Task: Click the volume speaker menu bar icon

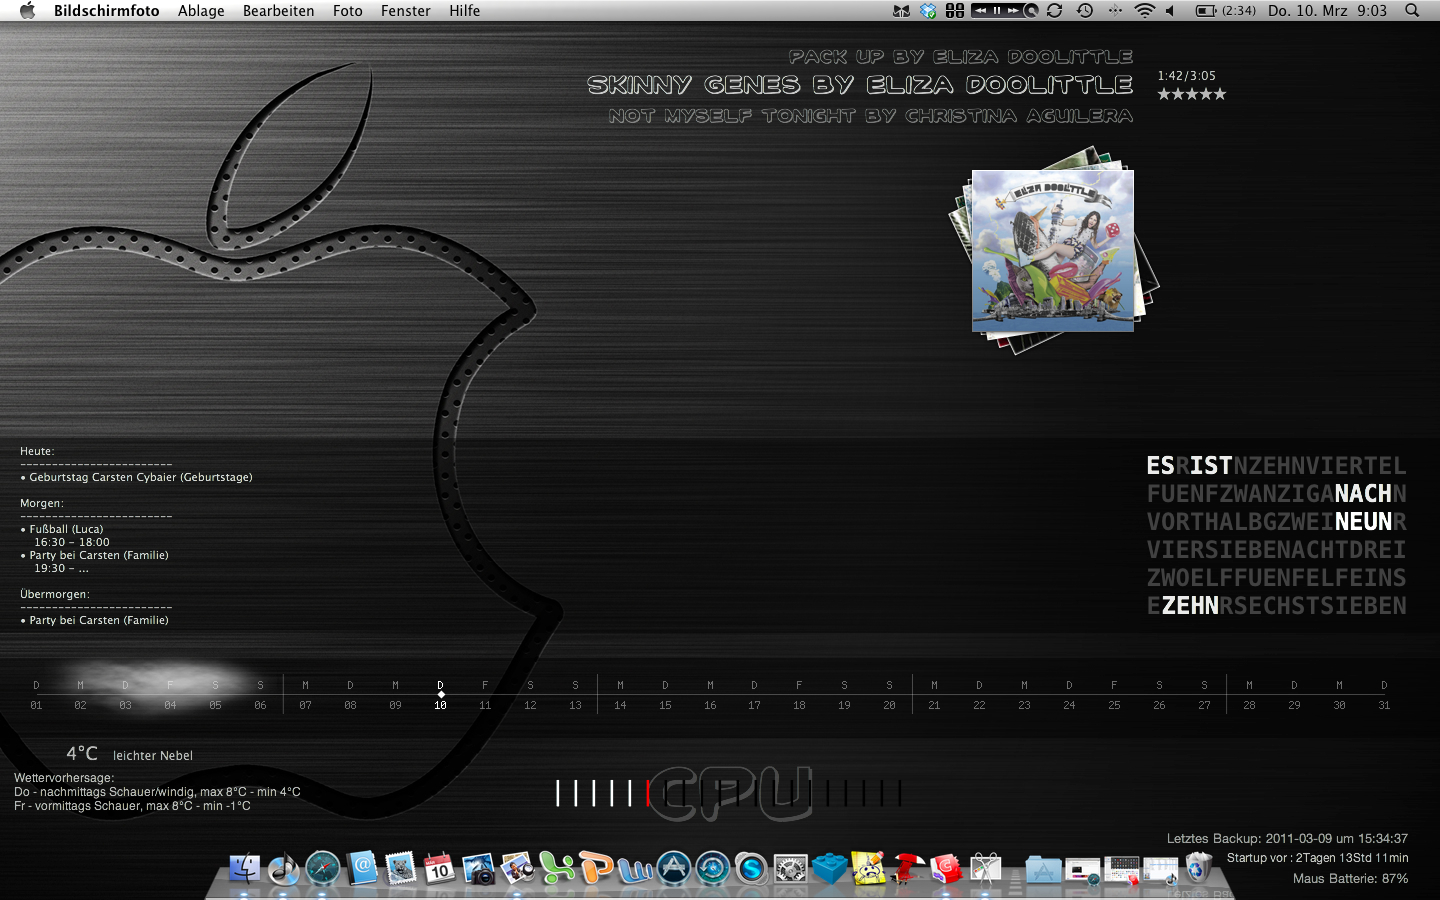Action: click(1170, 10)
